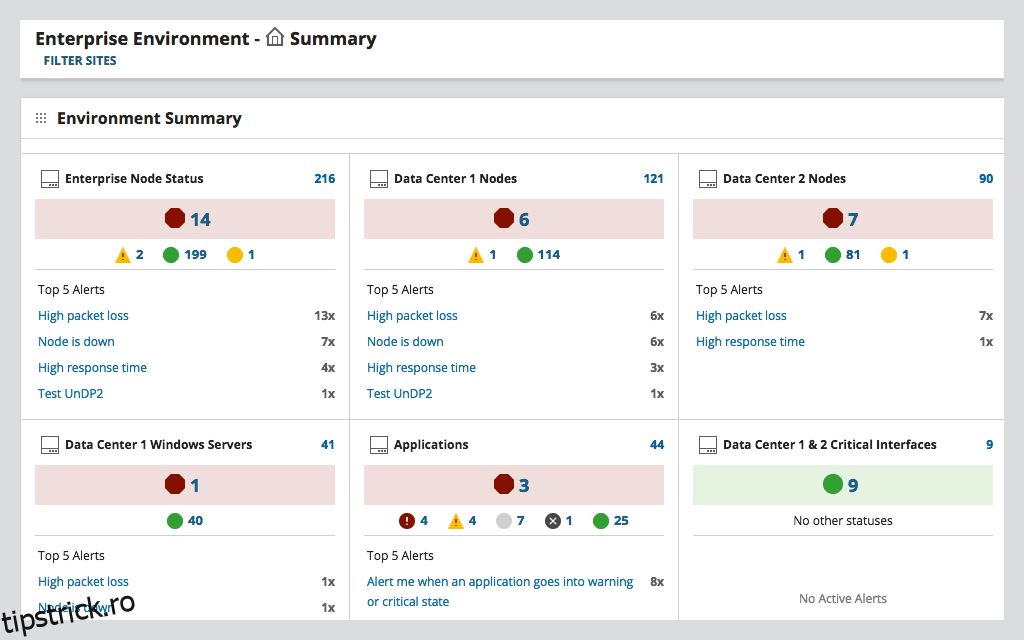
Task: Click the No Active Alerts text
Action: click(x=842, y=599)
